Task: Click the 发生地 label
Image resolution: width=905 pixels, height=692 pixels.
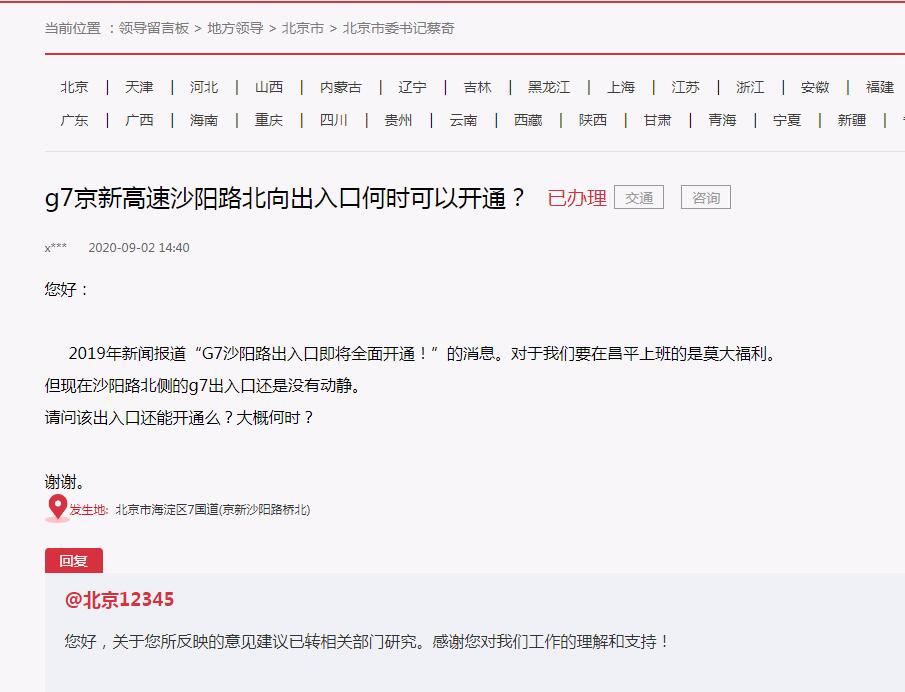Action: click(x=89, y=510)
